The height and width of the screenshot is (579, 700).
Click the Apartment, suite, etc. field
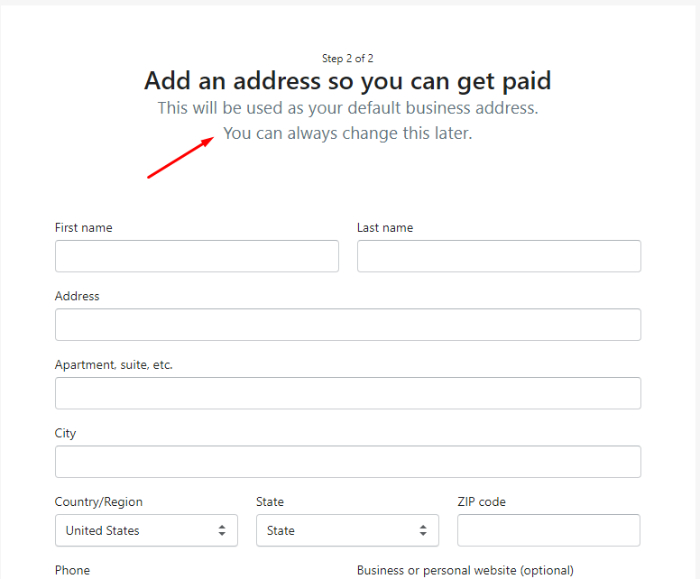pos(348,393)
